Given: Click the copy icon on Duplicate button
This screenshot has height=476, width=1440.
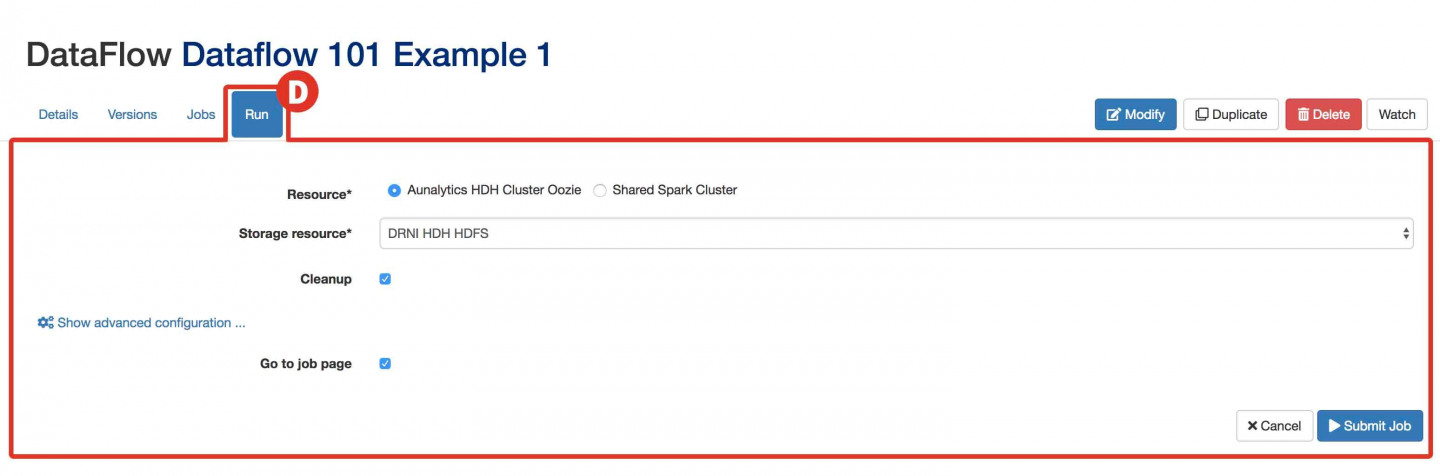Looking at the screenshot, I should coord(1202,115).
